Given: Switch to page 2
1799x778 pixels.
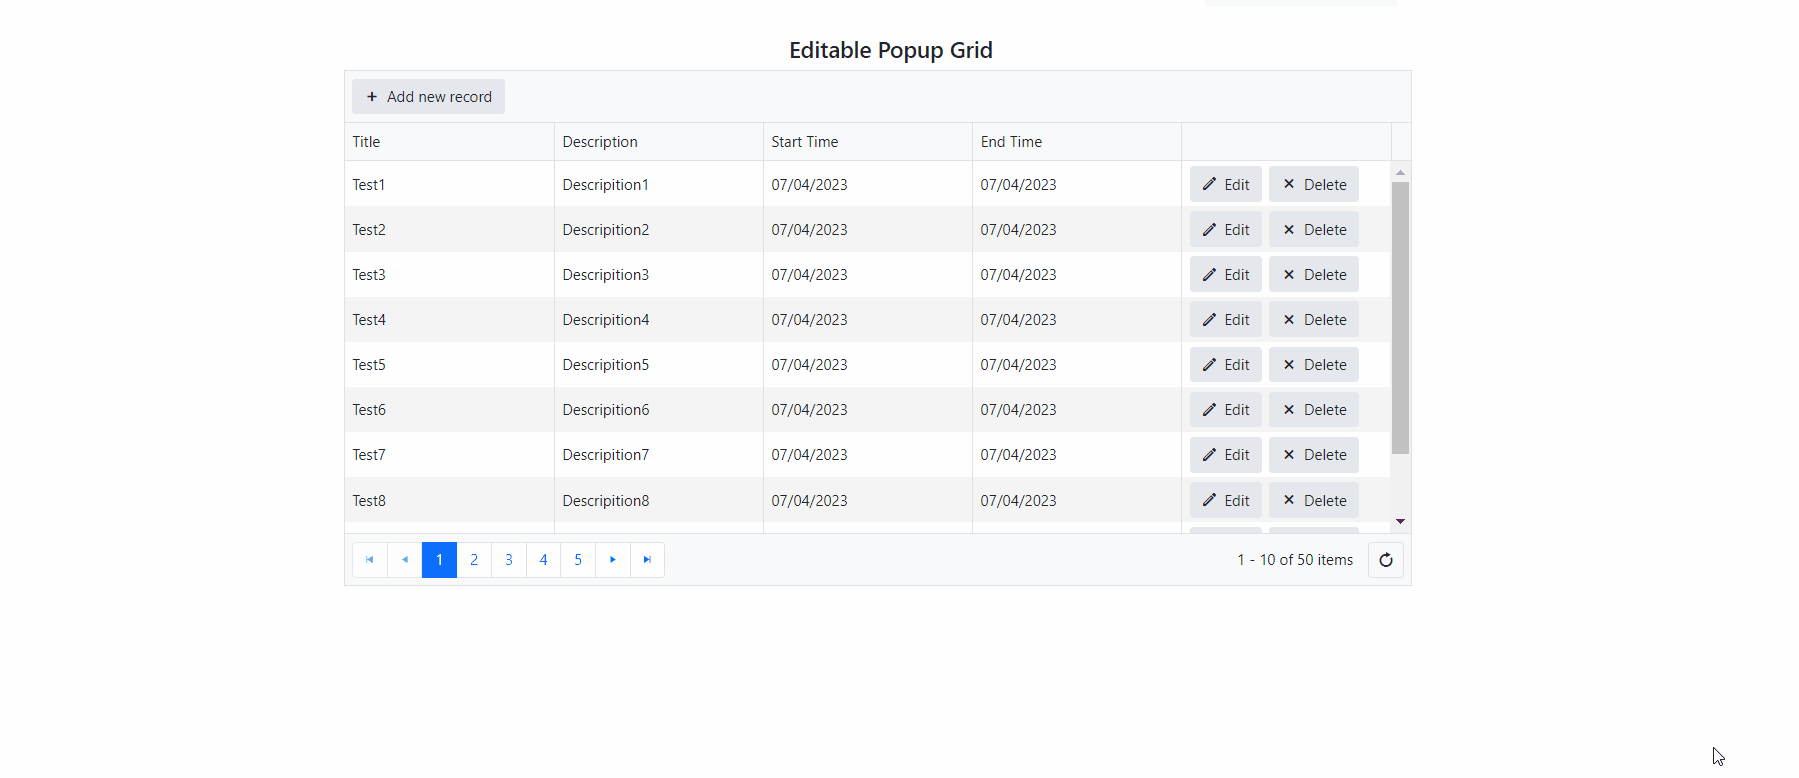Looking at the screenshot, I should 474,560.
